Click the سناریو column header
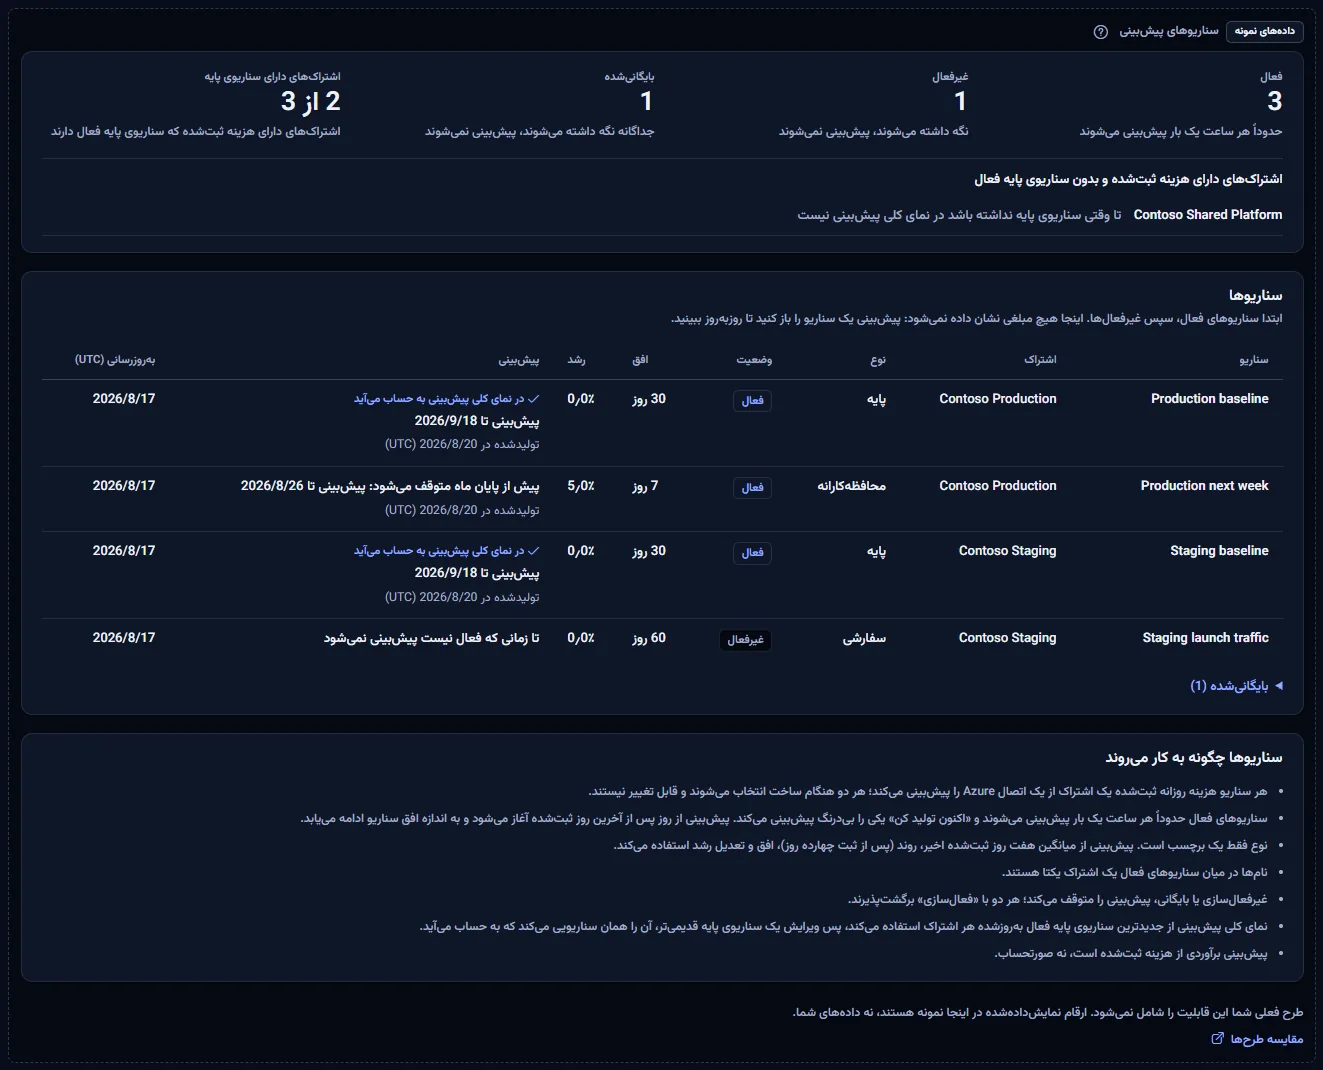 pos(1254,360)
